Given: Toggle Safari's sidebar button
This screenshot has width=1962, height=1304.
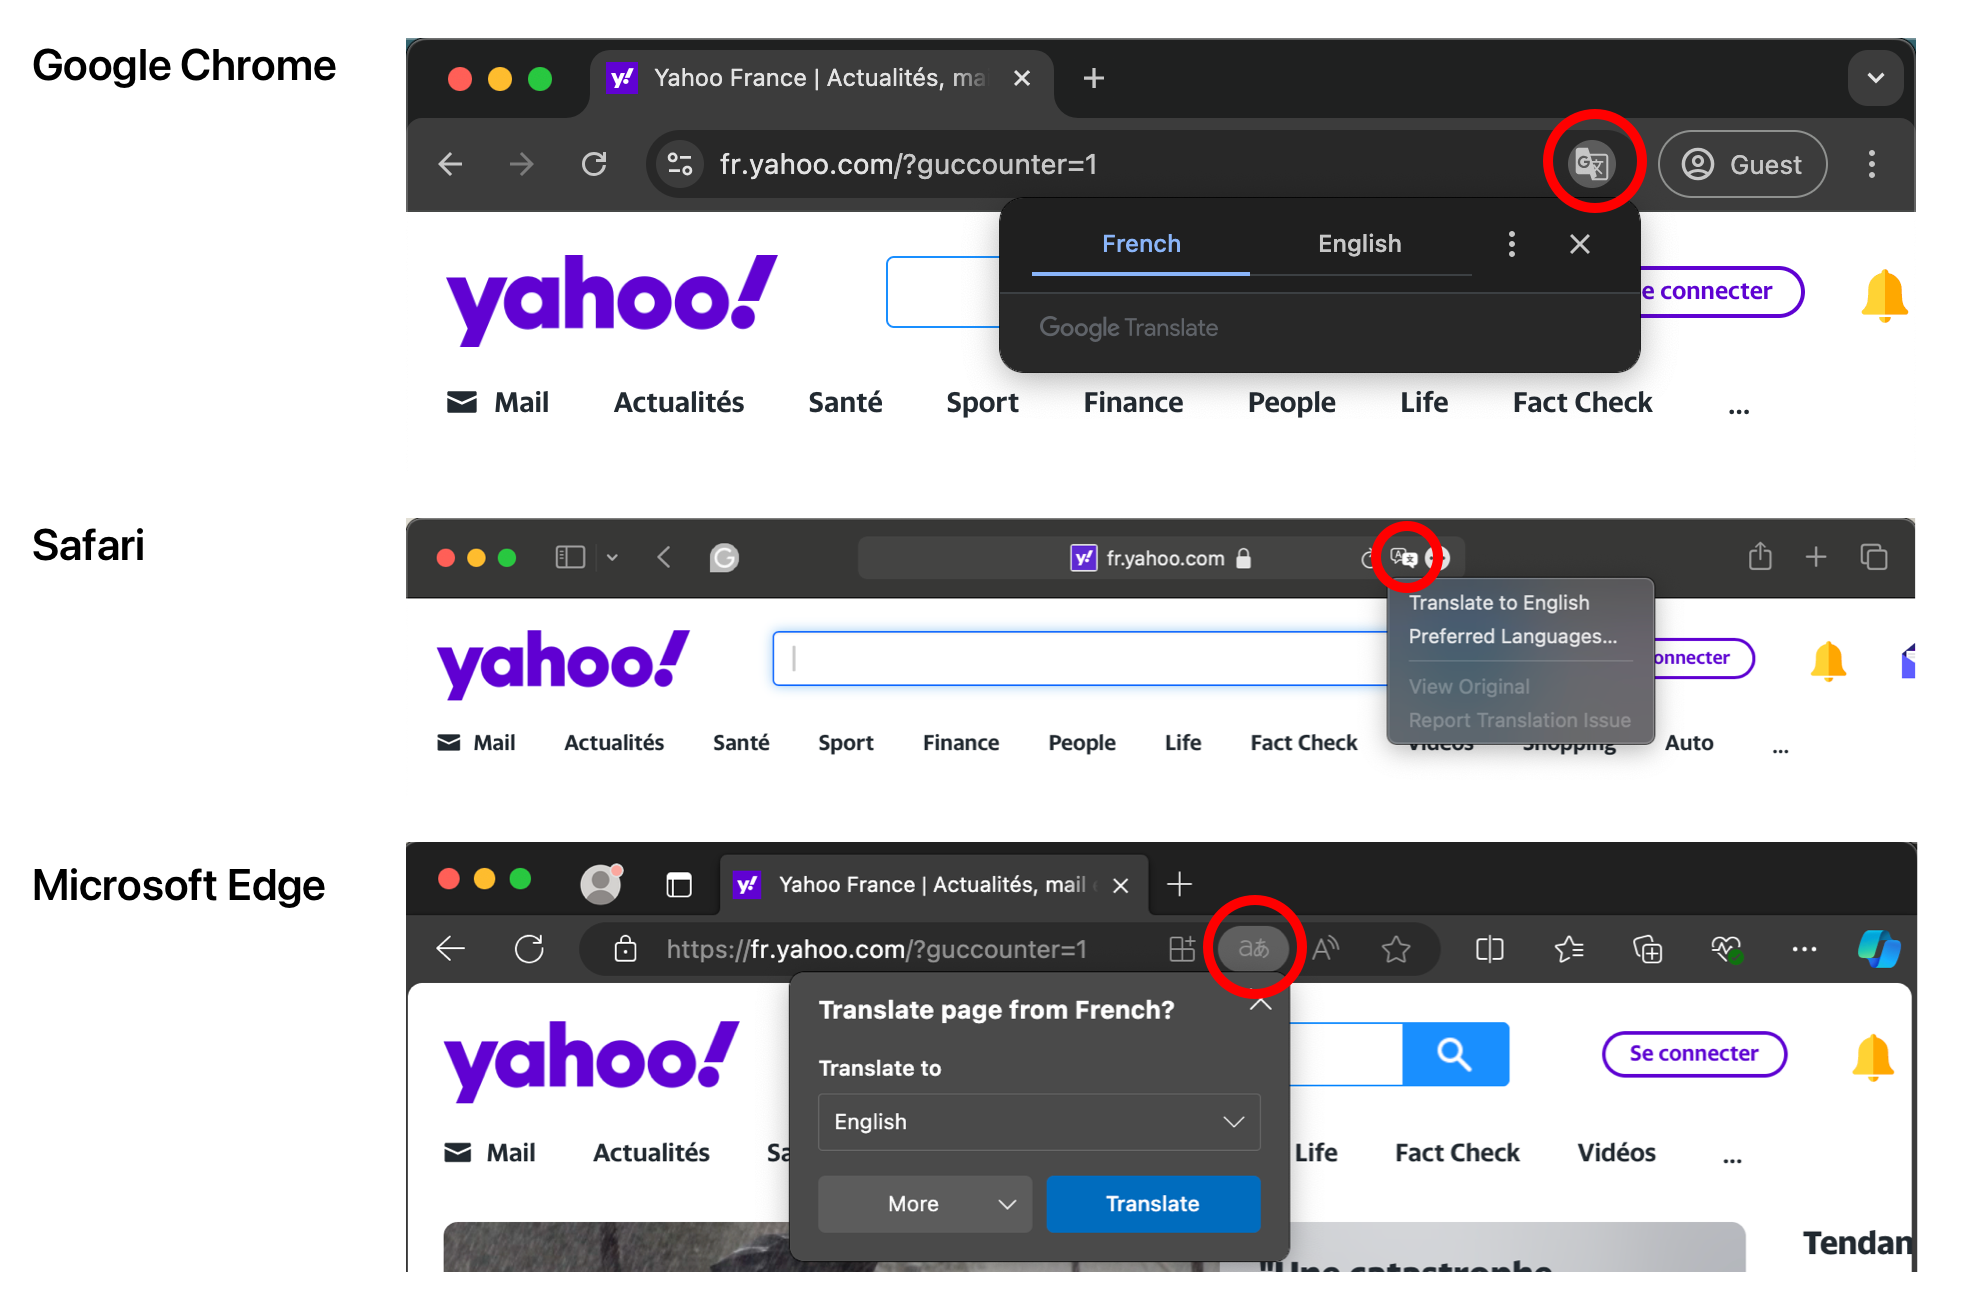Looking at the screenshot, I should (570, 557).
